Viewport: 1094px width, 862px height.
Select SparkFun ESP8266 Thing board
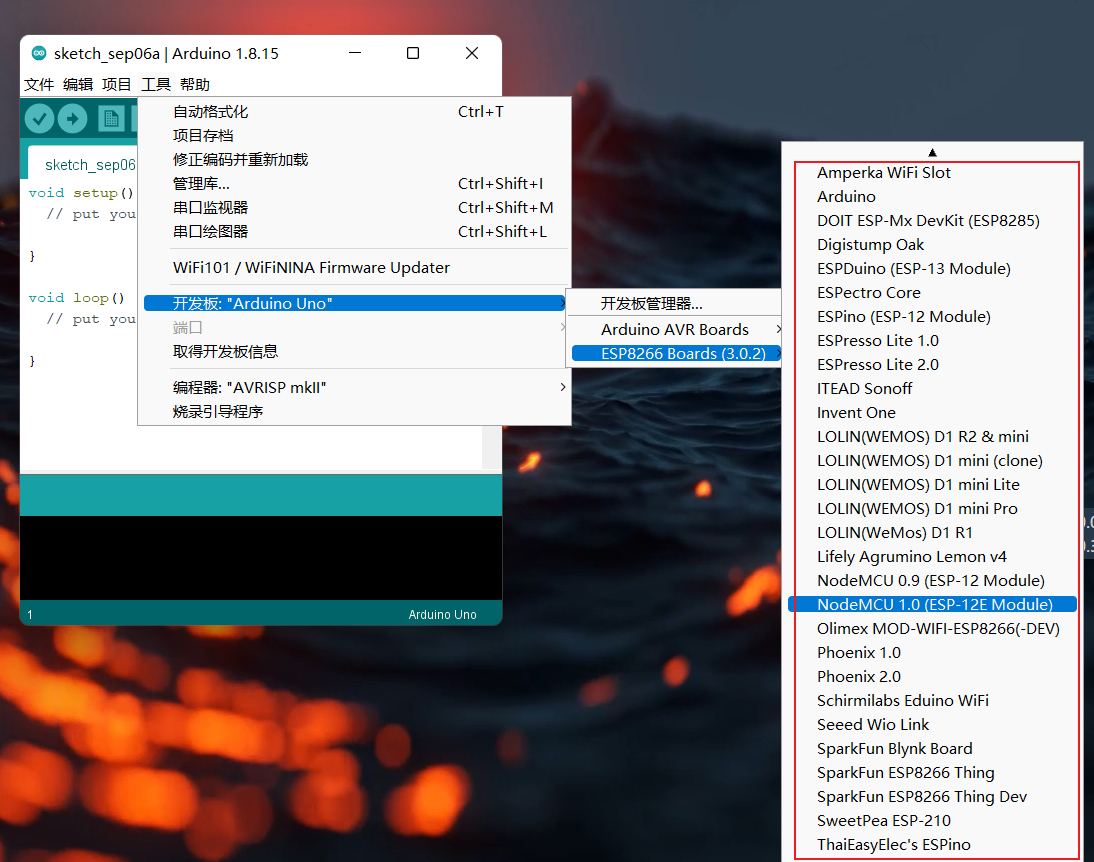pos(932,773)
